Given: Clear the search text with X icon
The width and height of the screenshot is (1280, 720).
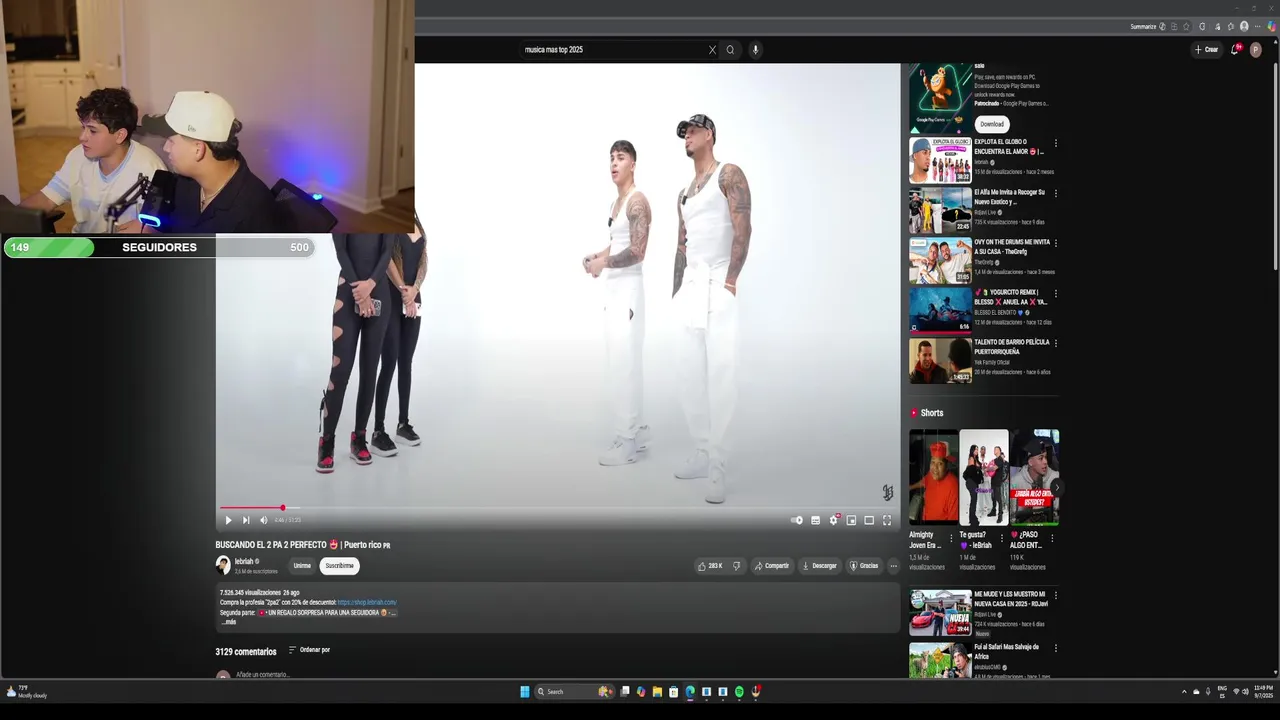Looking at the screenshot, I should [712, 50].
